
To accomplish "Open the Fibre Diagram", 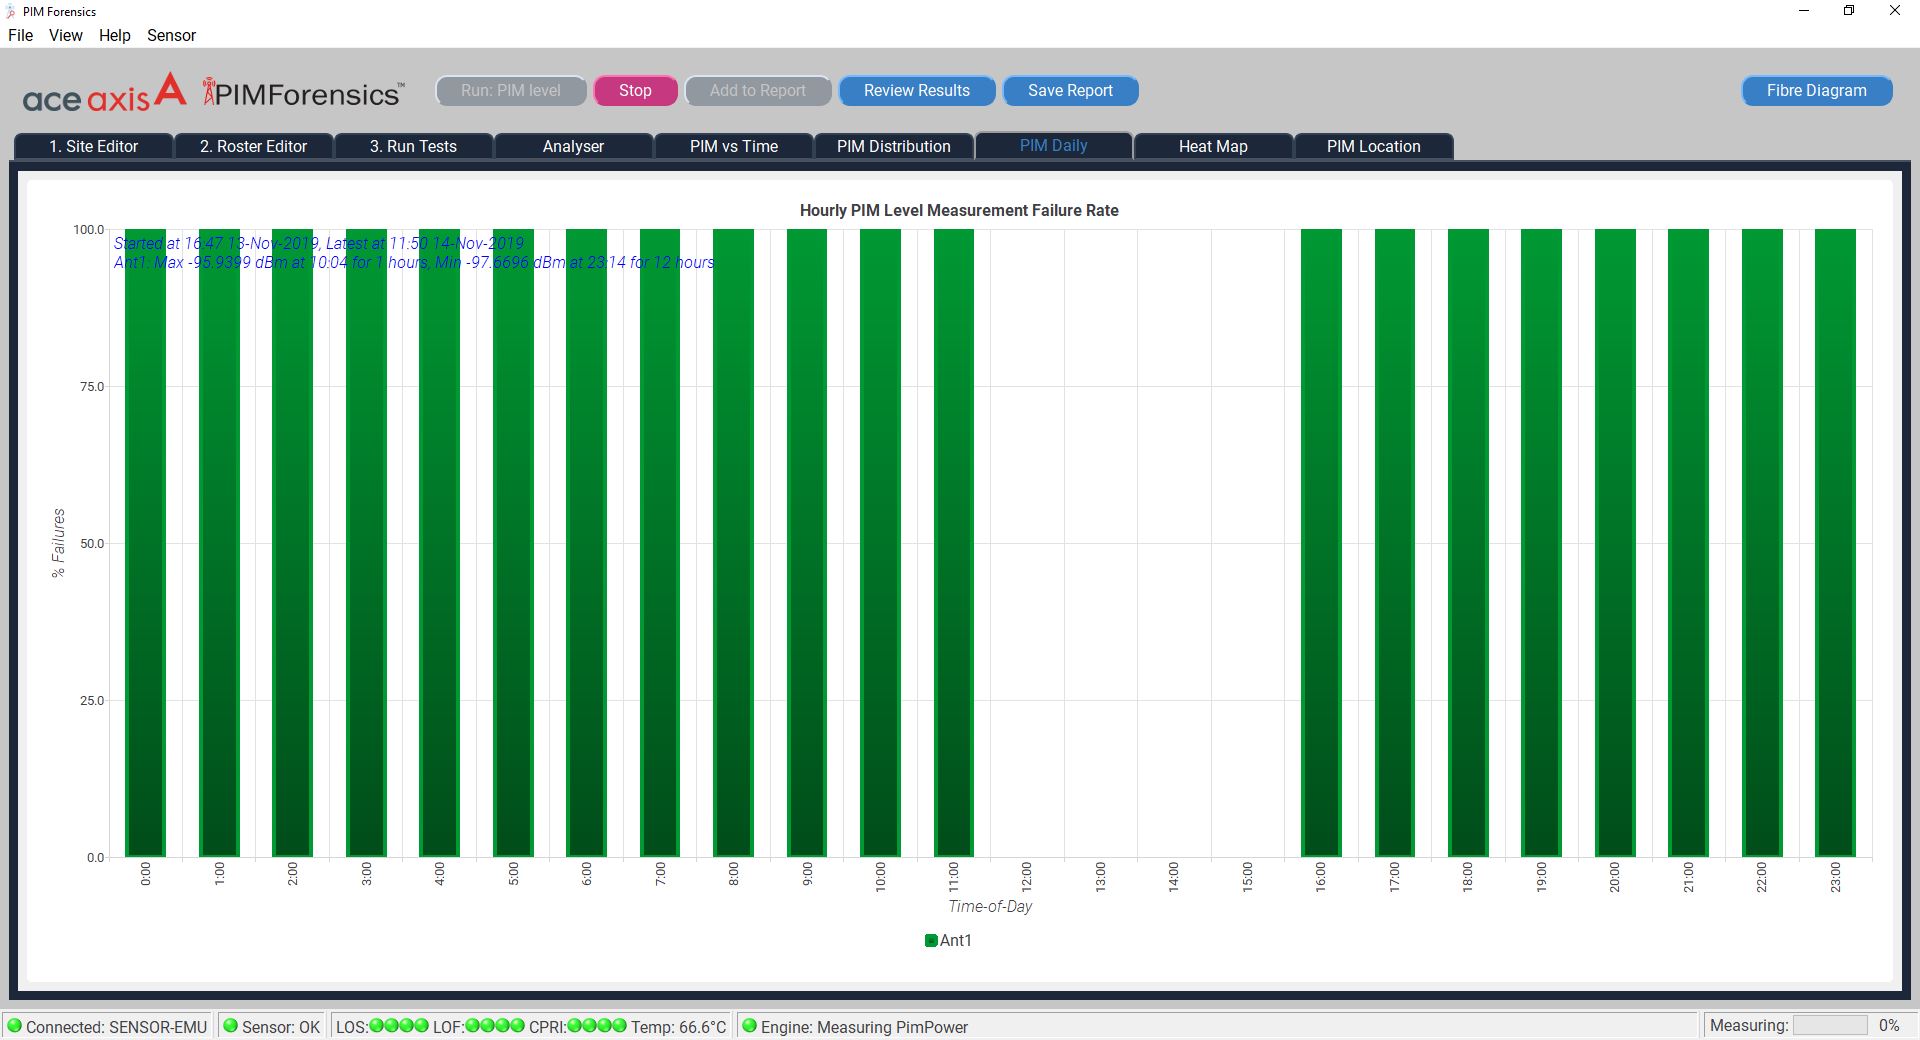I will tap(1816, 90).
